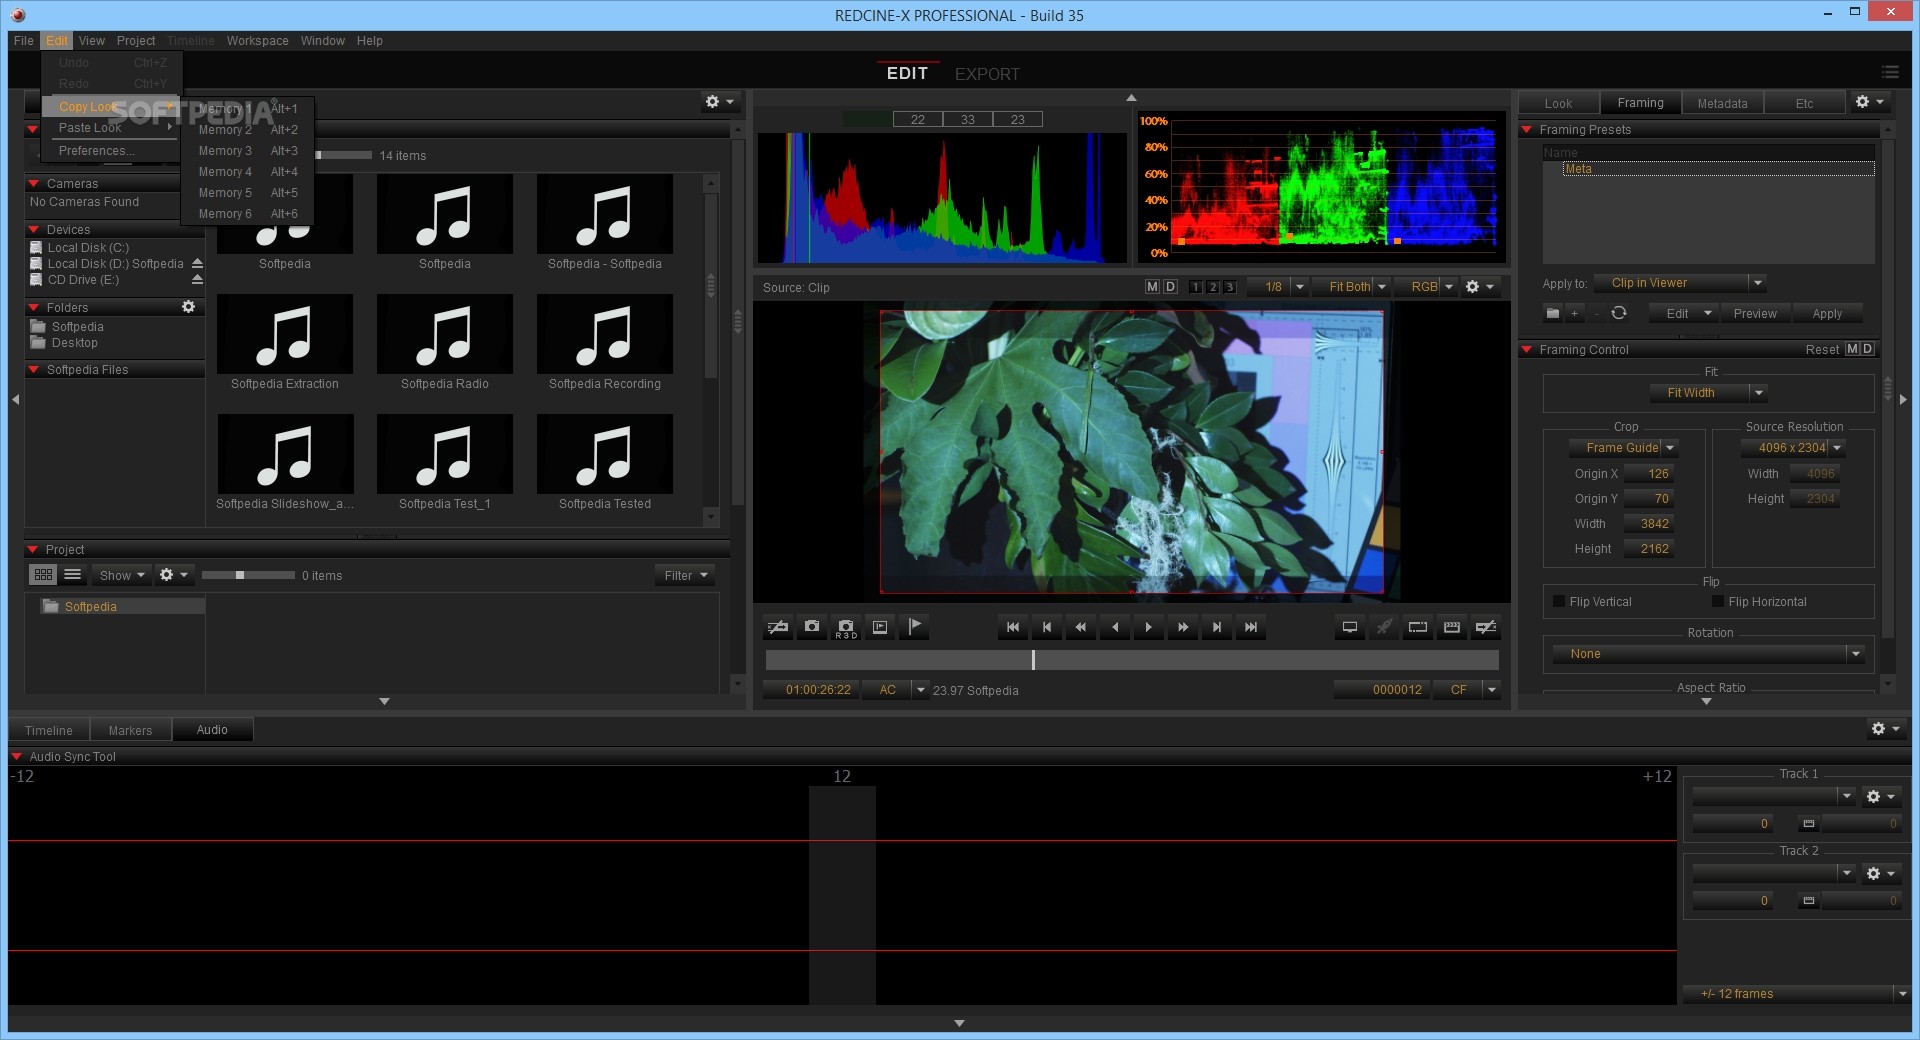Rewind playback with double left arrows
The height and width of the screenshot is (1040, 1920).
pos(1081,627)
